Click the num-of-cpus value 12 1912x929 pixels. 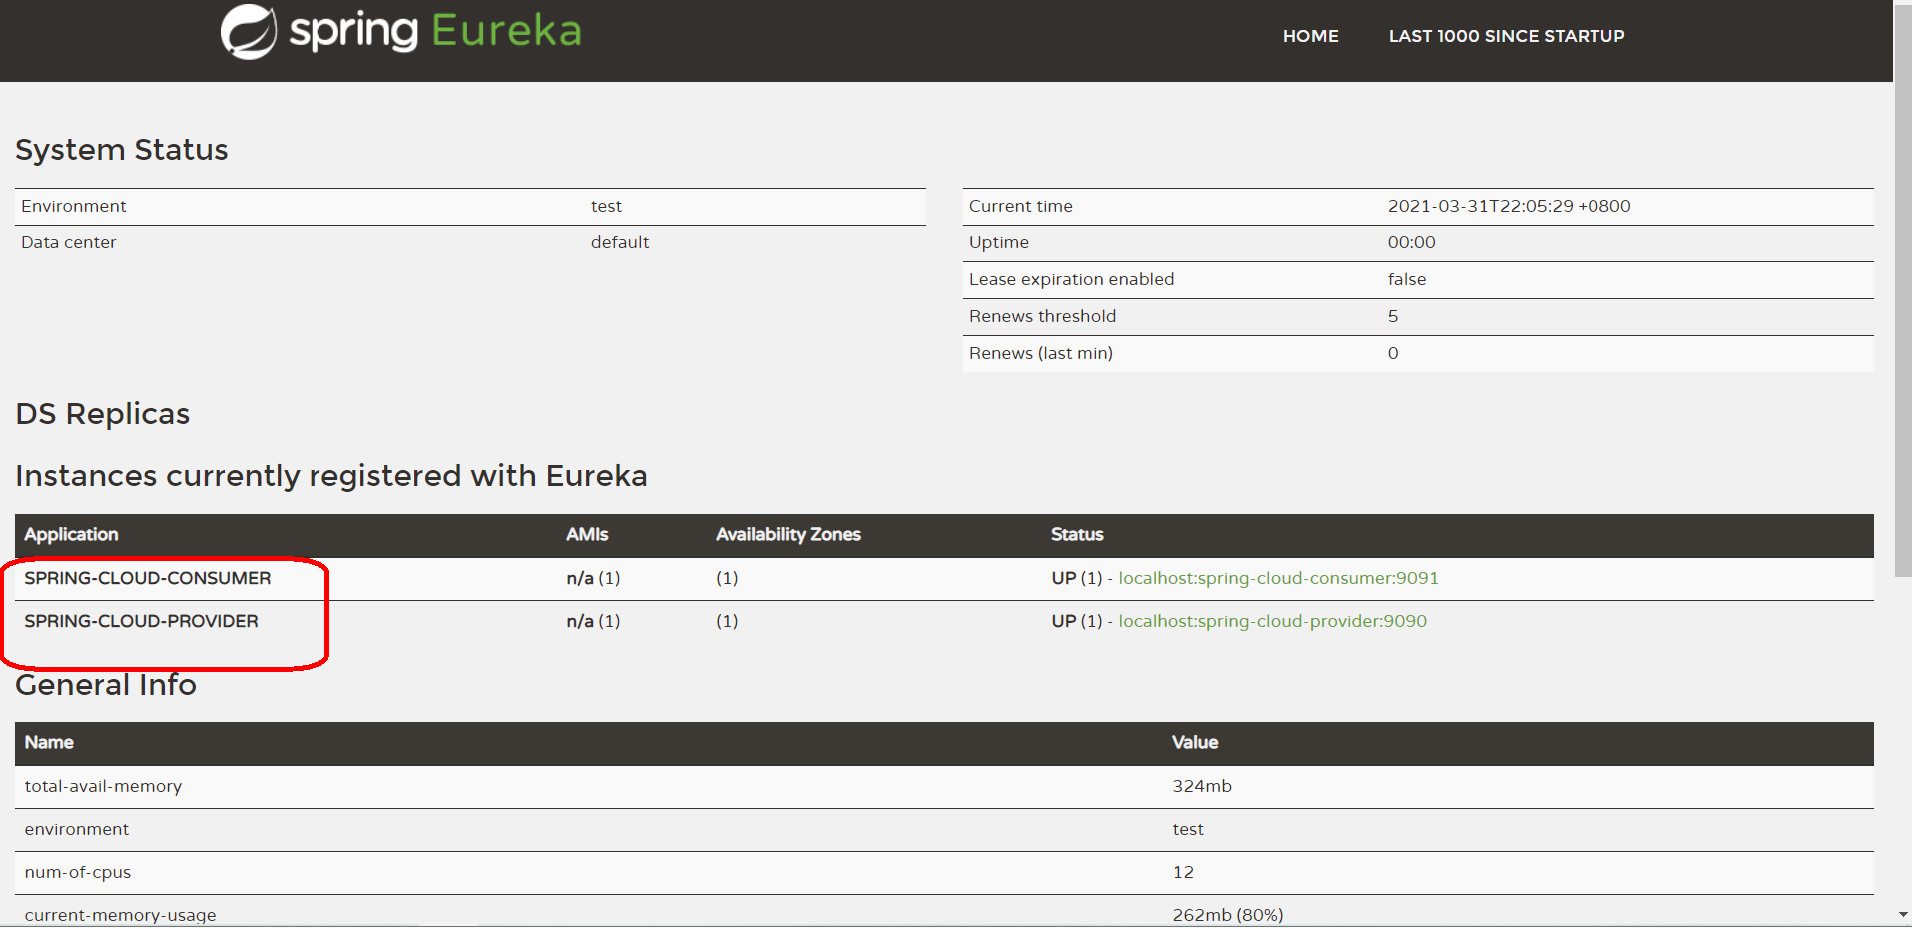(1183, 872)
